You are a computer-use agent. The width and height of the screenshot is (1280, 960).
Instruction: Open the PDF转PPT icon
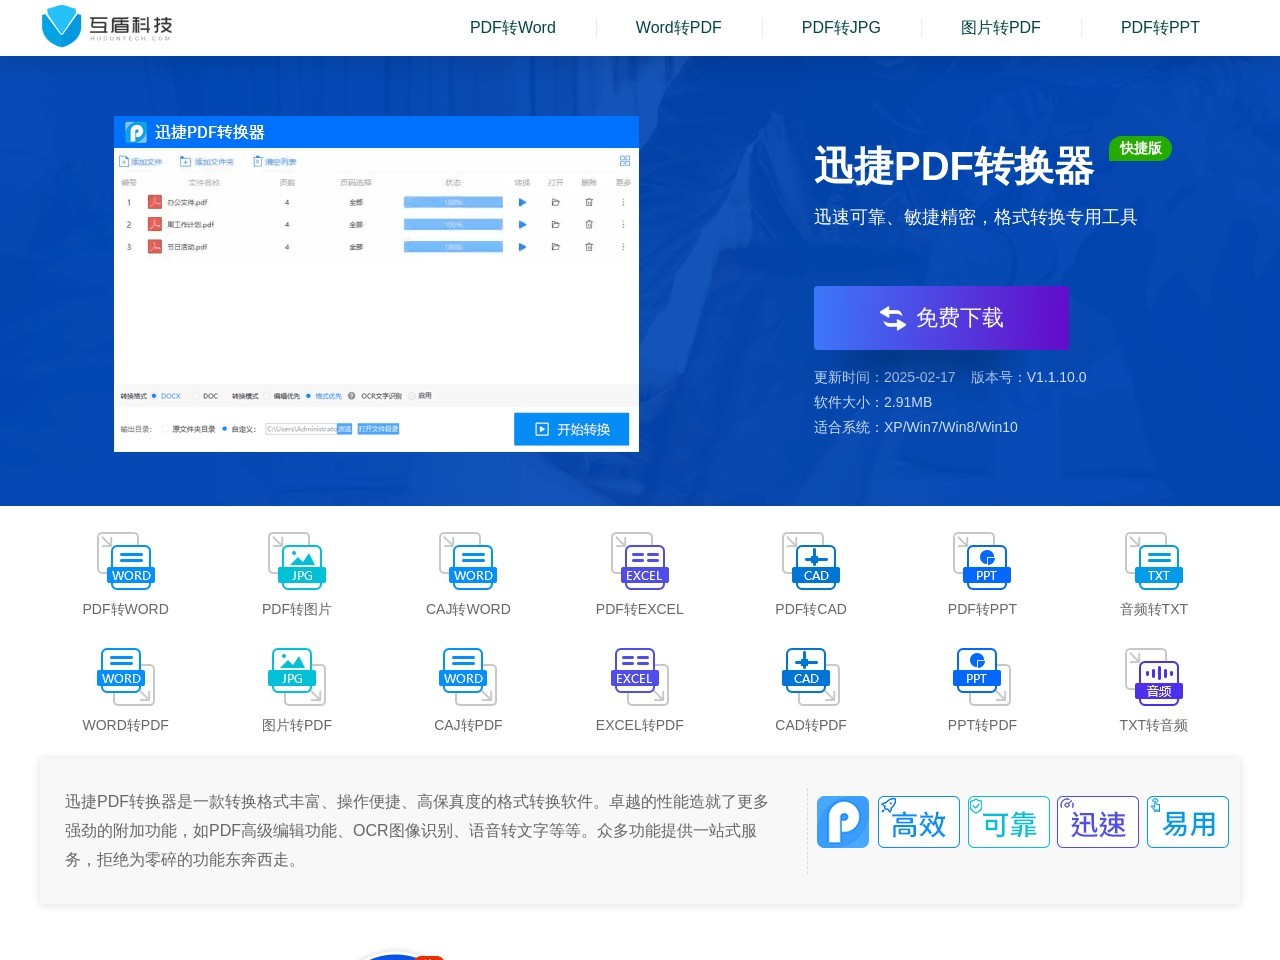pos(982,560)
